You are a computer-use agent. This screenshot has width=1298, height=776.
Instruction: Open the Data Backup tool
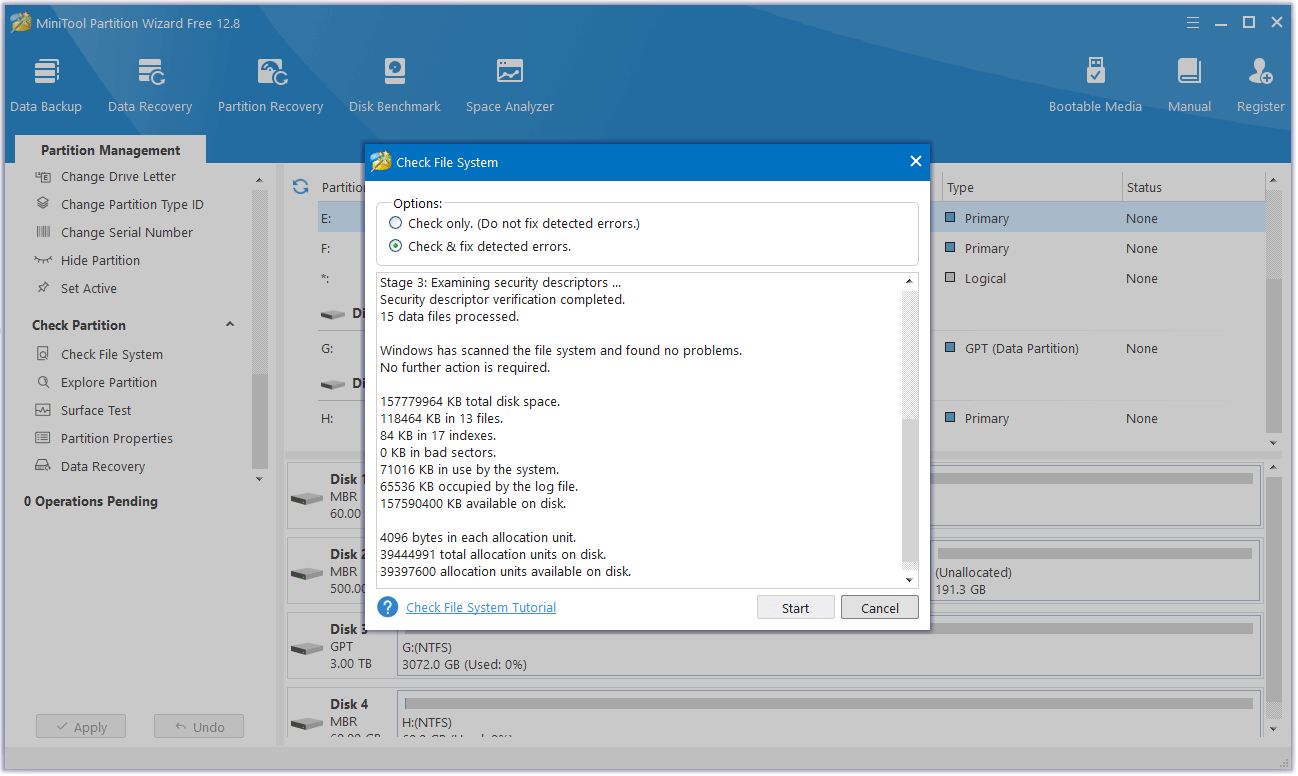click(46, 86)
